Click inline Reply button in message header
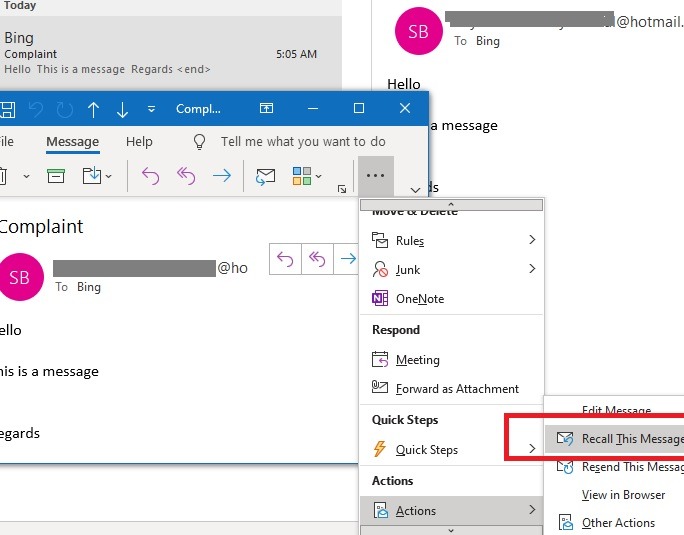The image size is (684, 535). [x=285, y=259]
